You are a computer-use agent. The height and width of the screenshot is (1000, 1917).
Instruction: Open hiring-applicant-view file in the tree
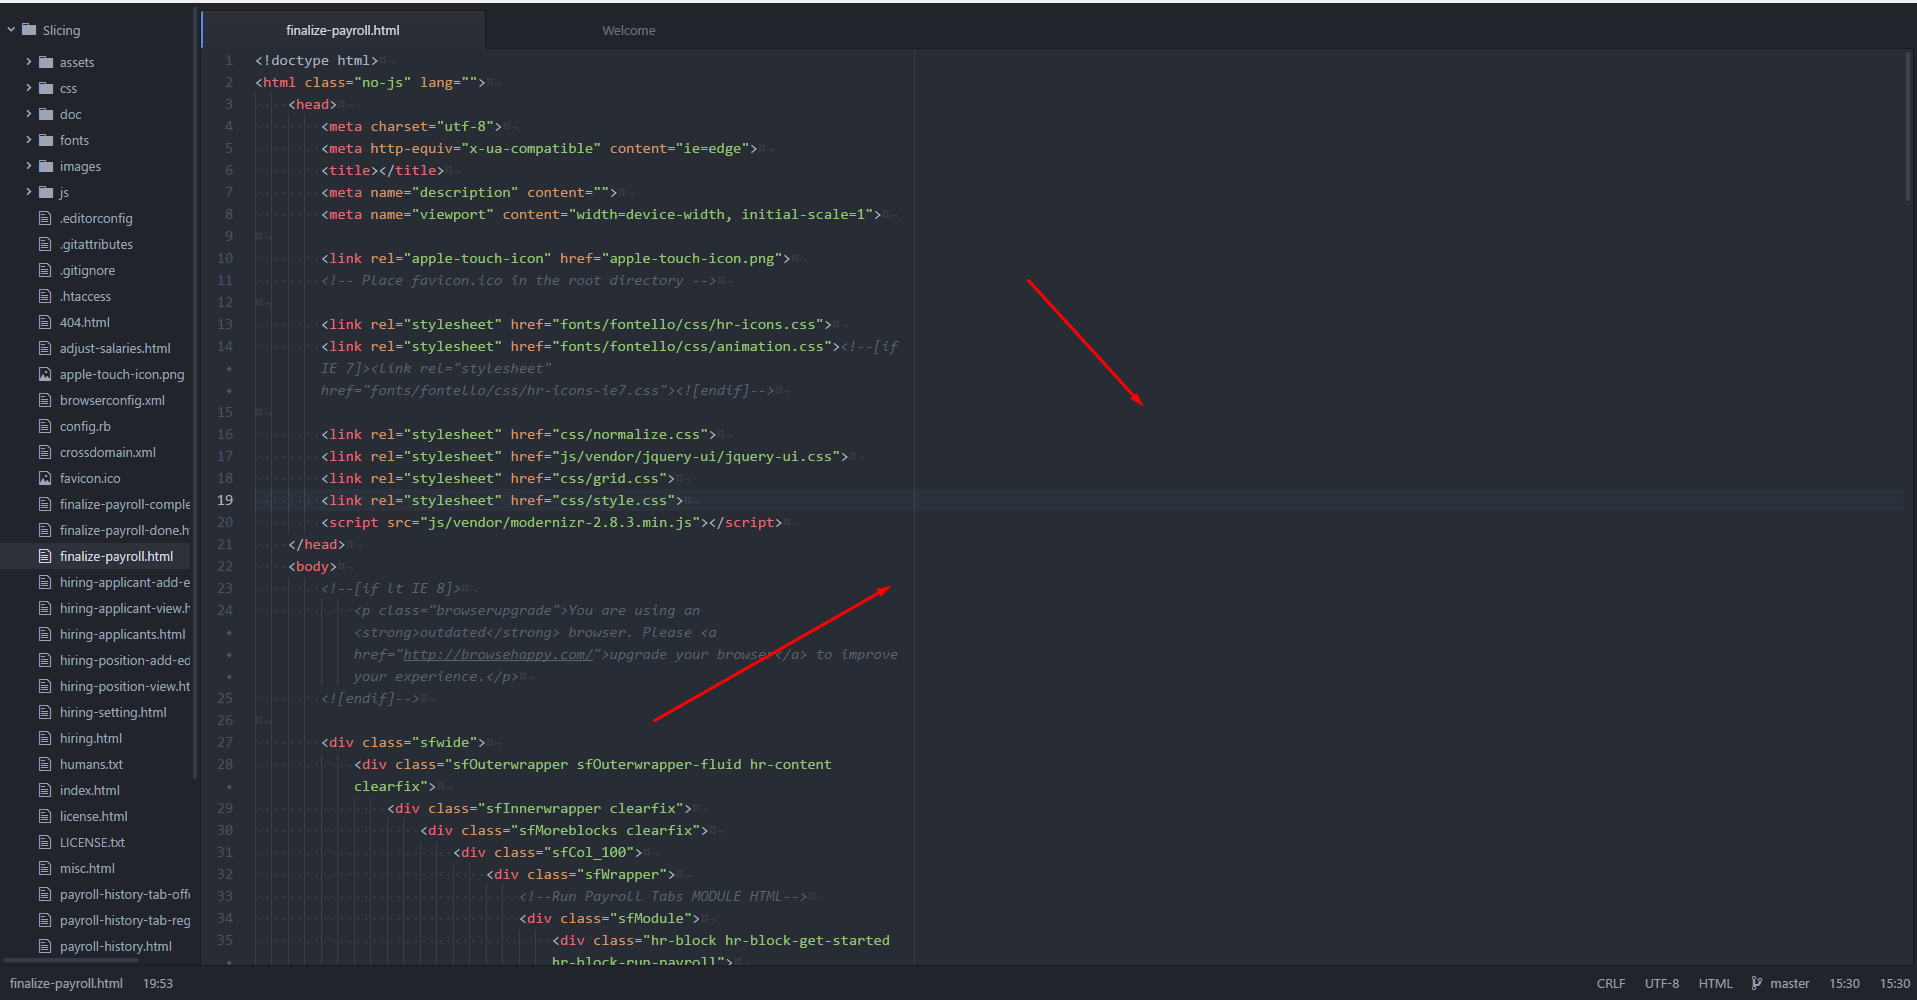pos(125,608)
